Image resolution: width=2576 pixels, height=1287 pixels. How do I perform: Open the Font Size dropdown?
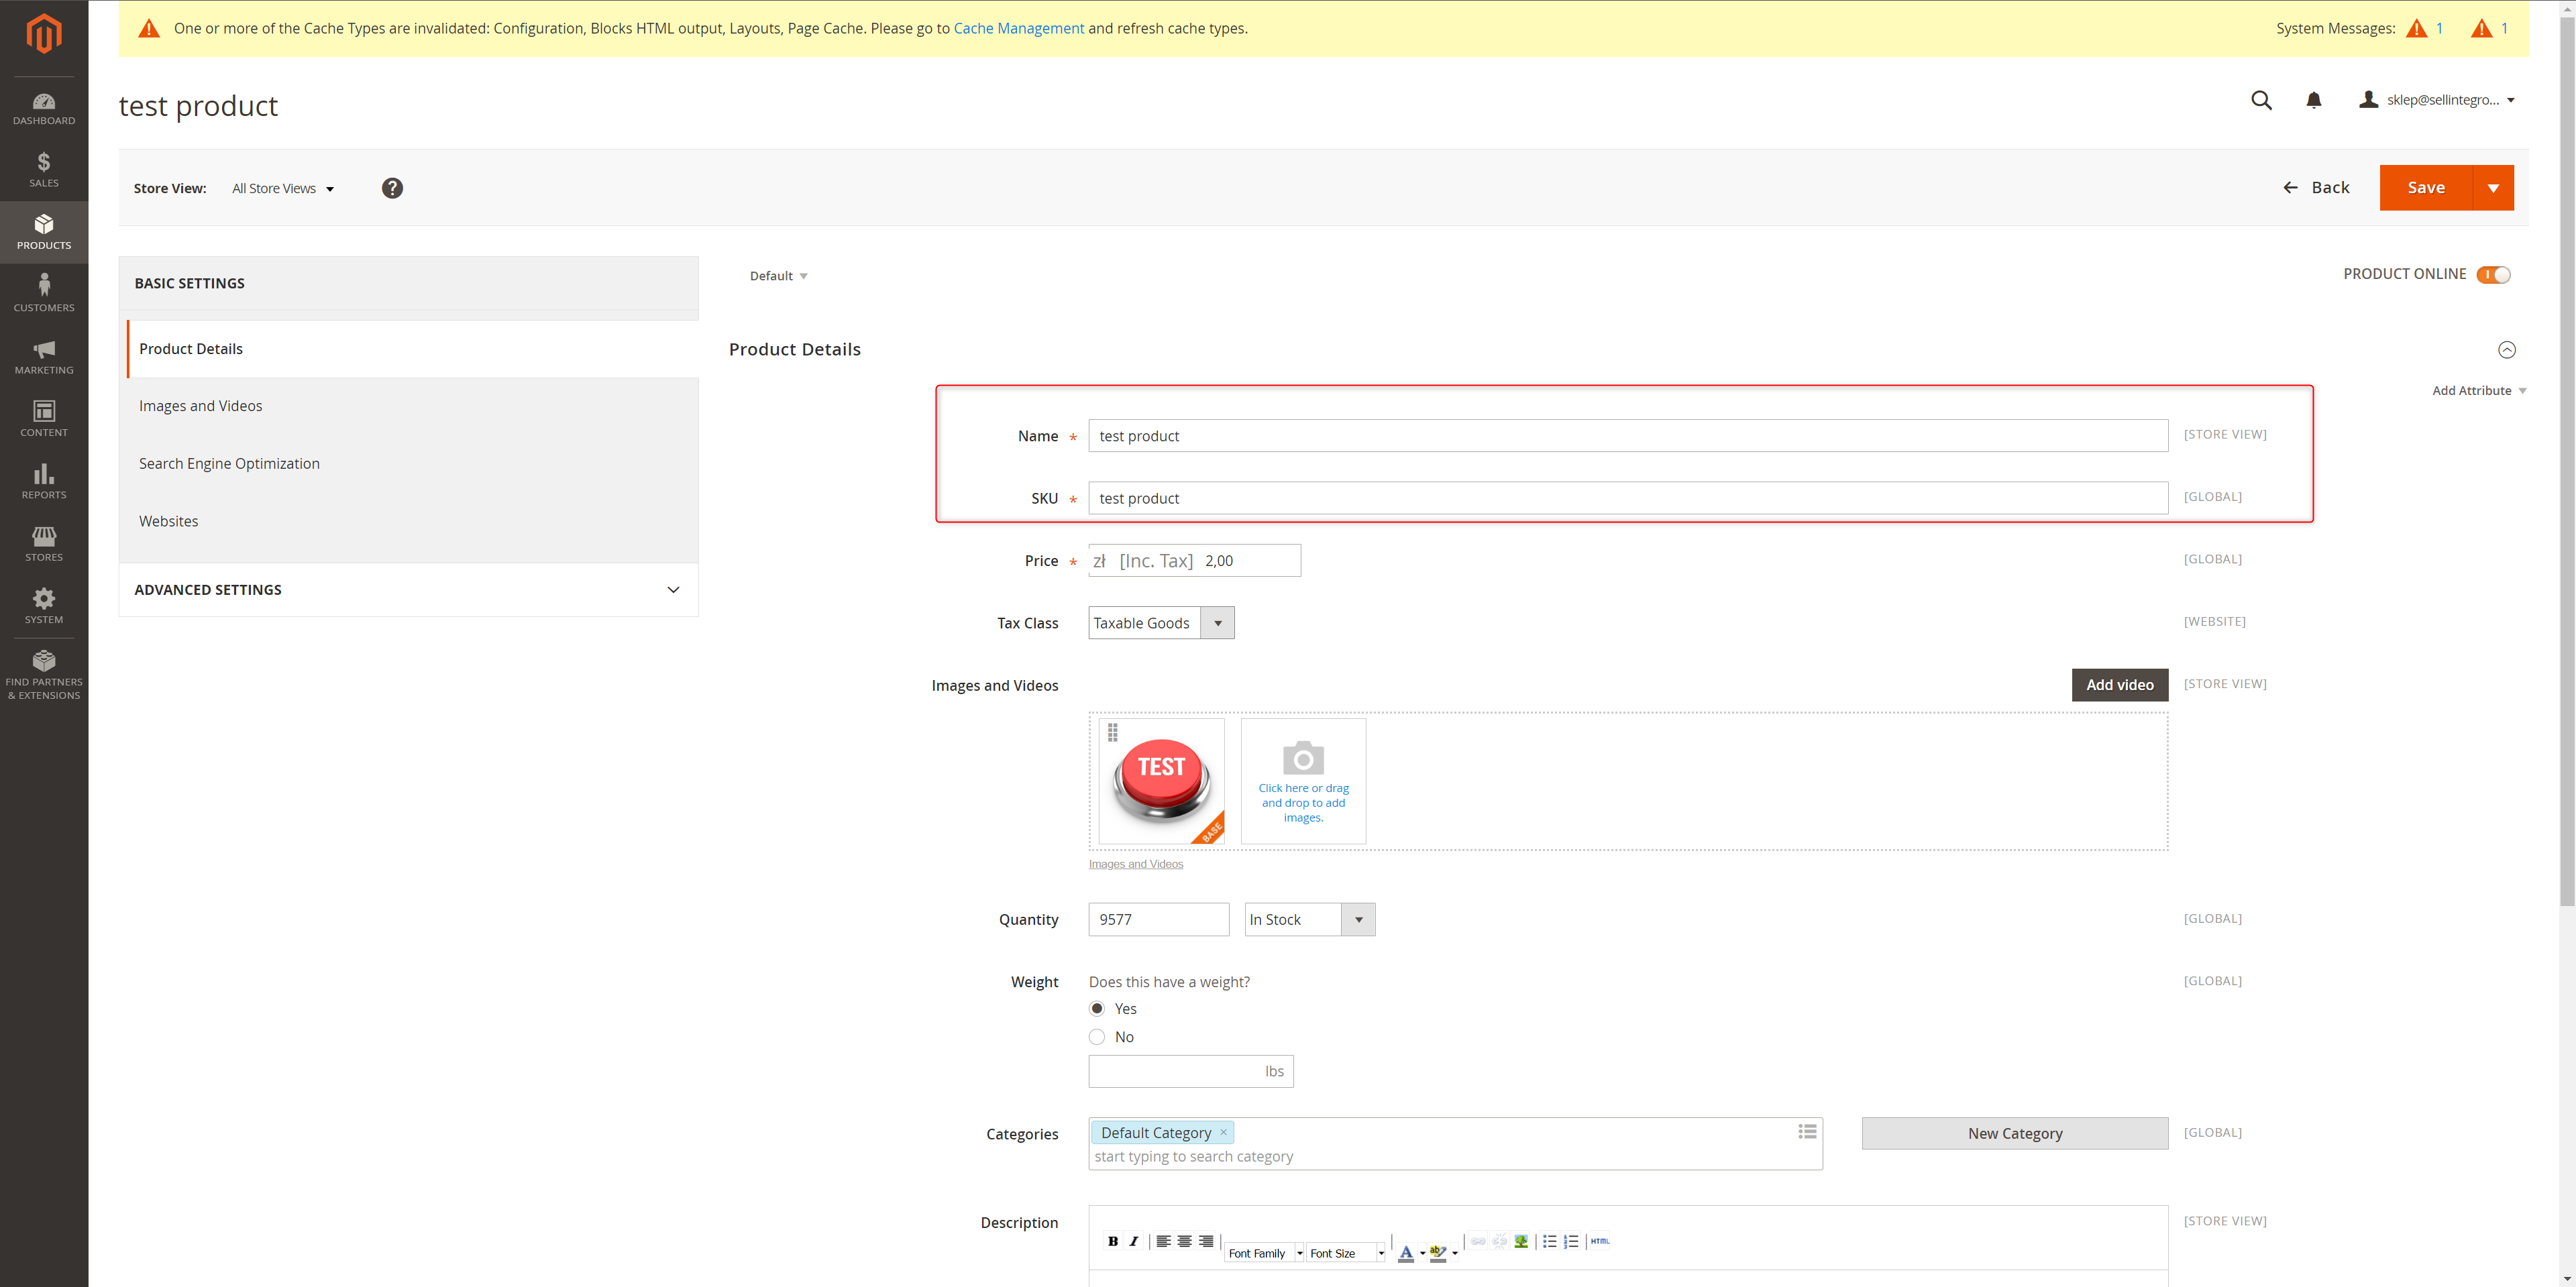click(1346, 1253)
